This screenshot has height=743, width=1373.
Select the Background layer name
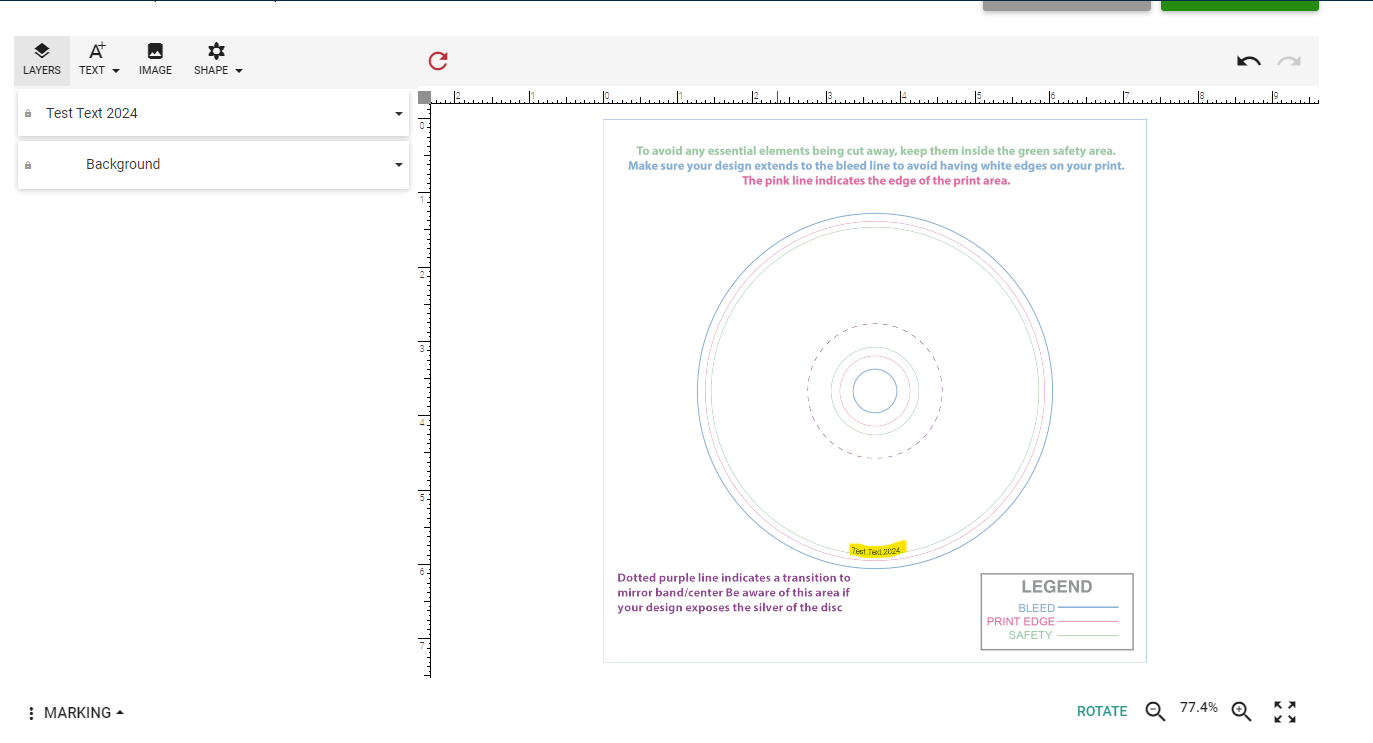(123, 165)
